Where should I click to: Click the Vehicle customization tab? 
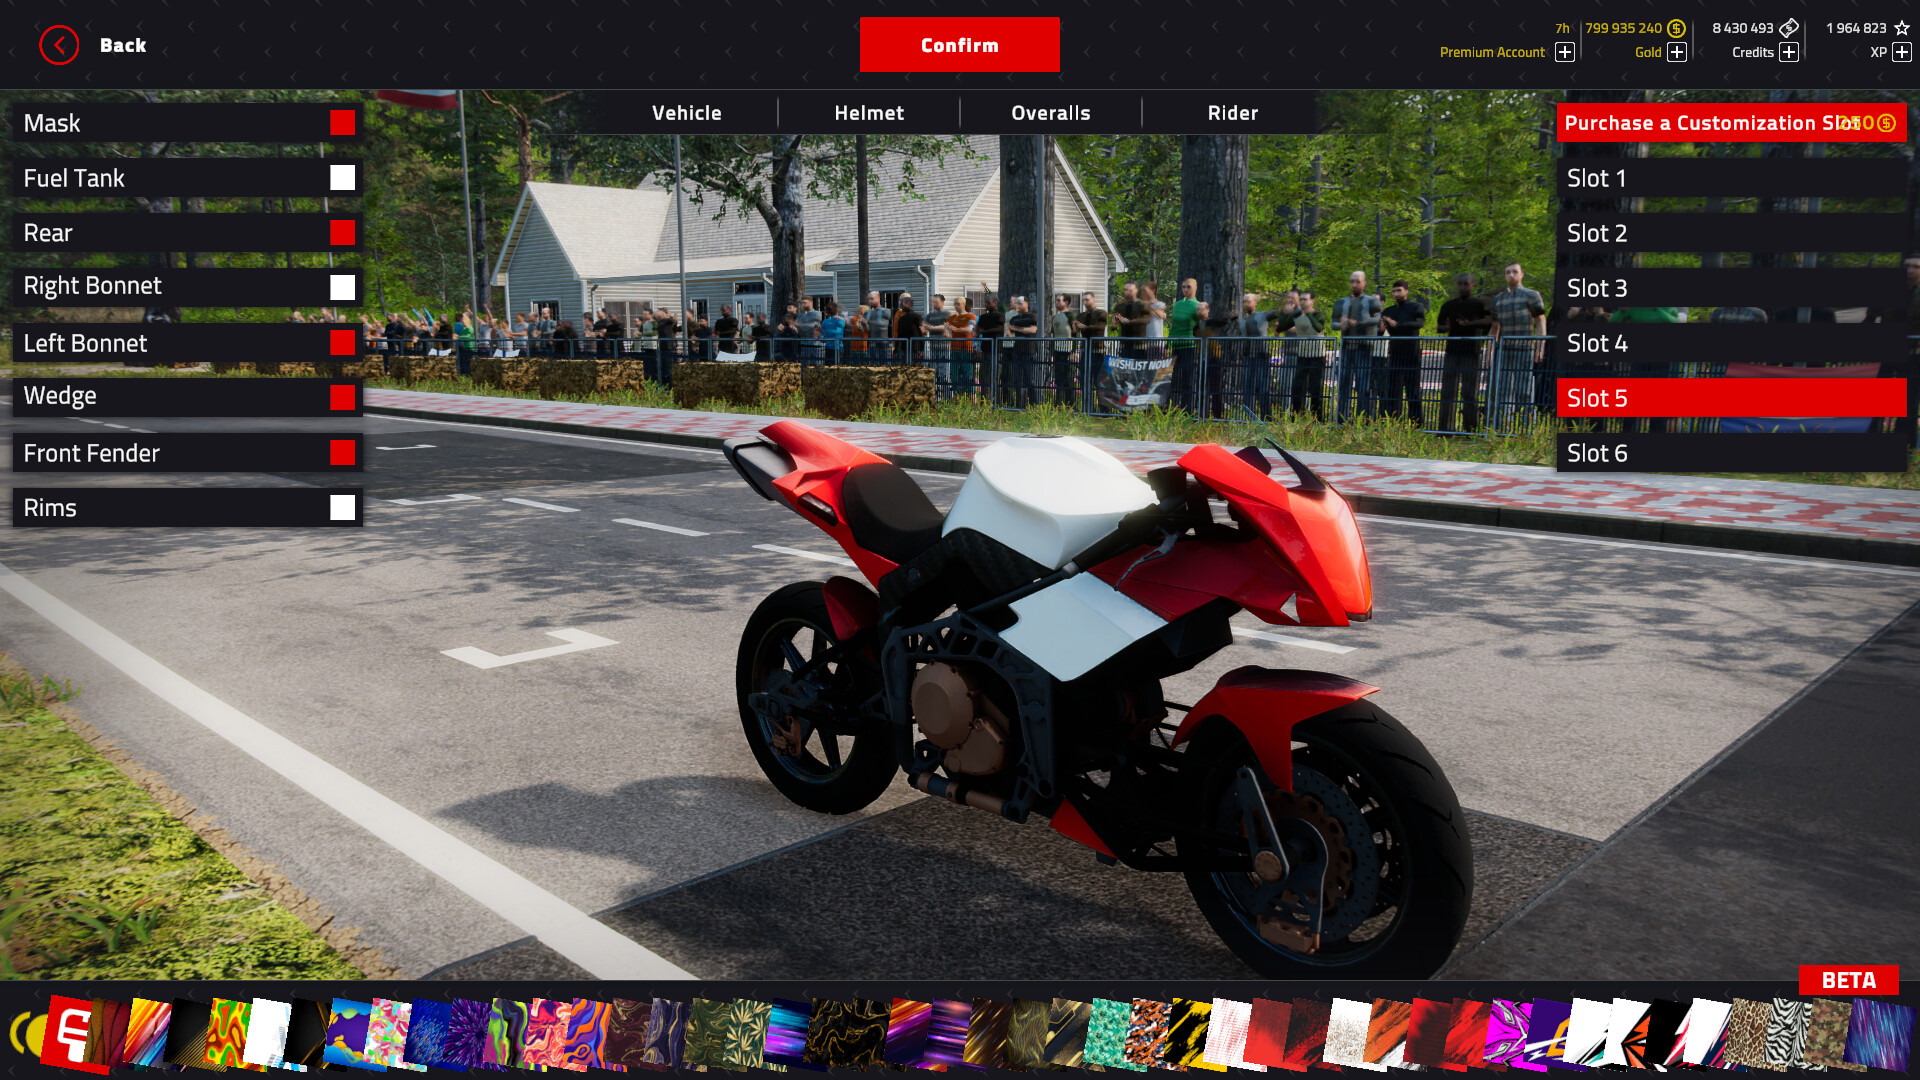point(686,112)
